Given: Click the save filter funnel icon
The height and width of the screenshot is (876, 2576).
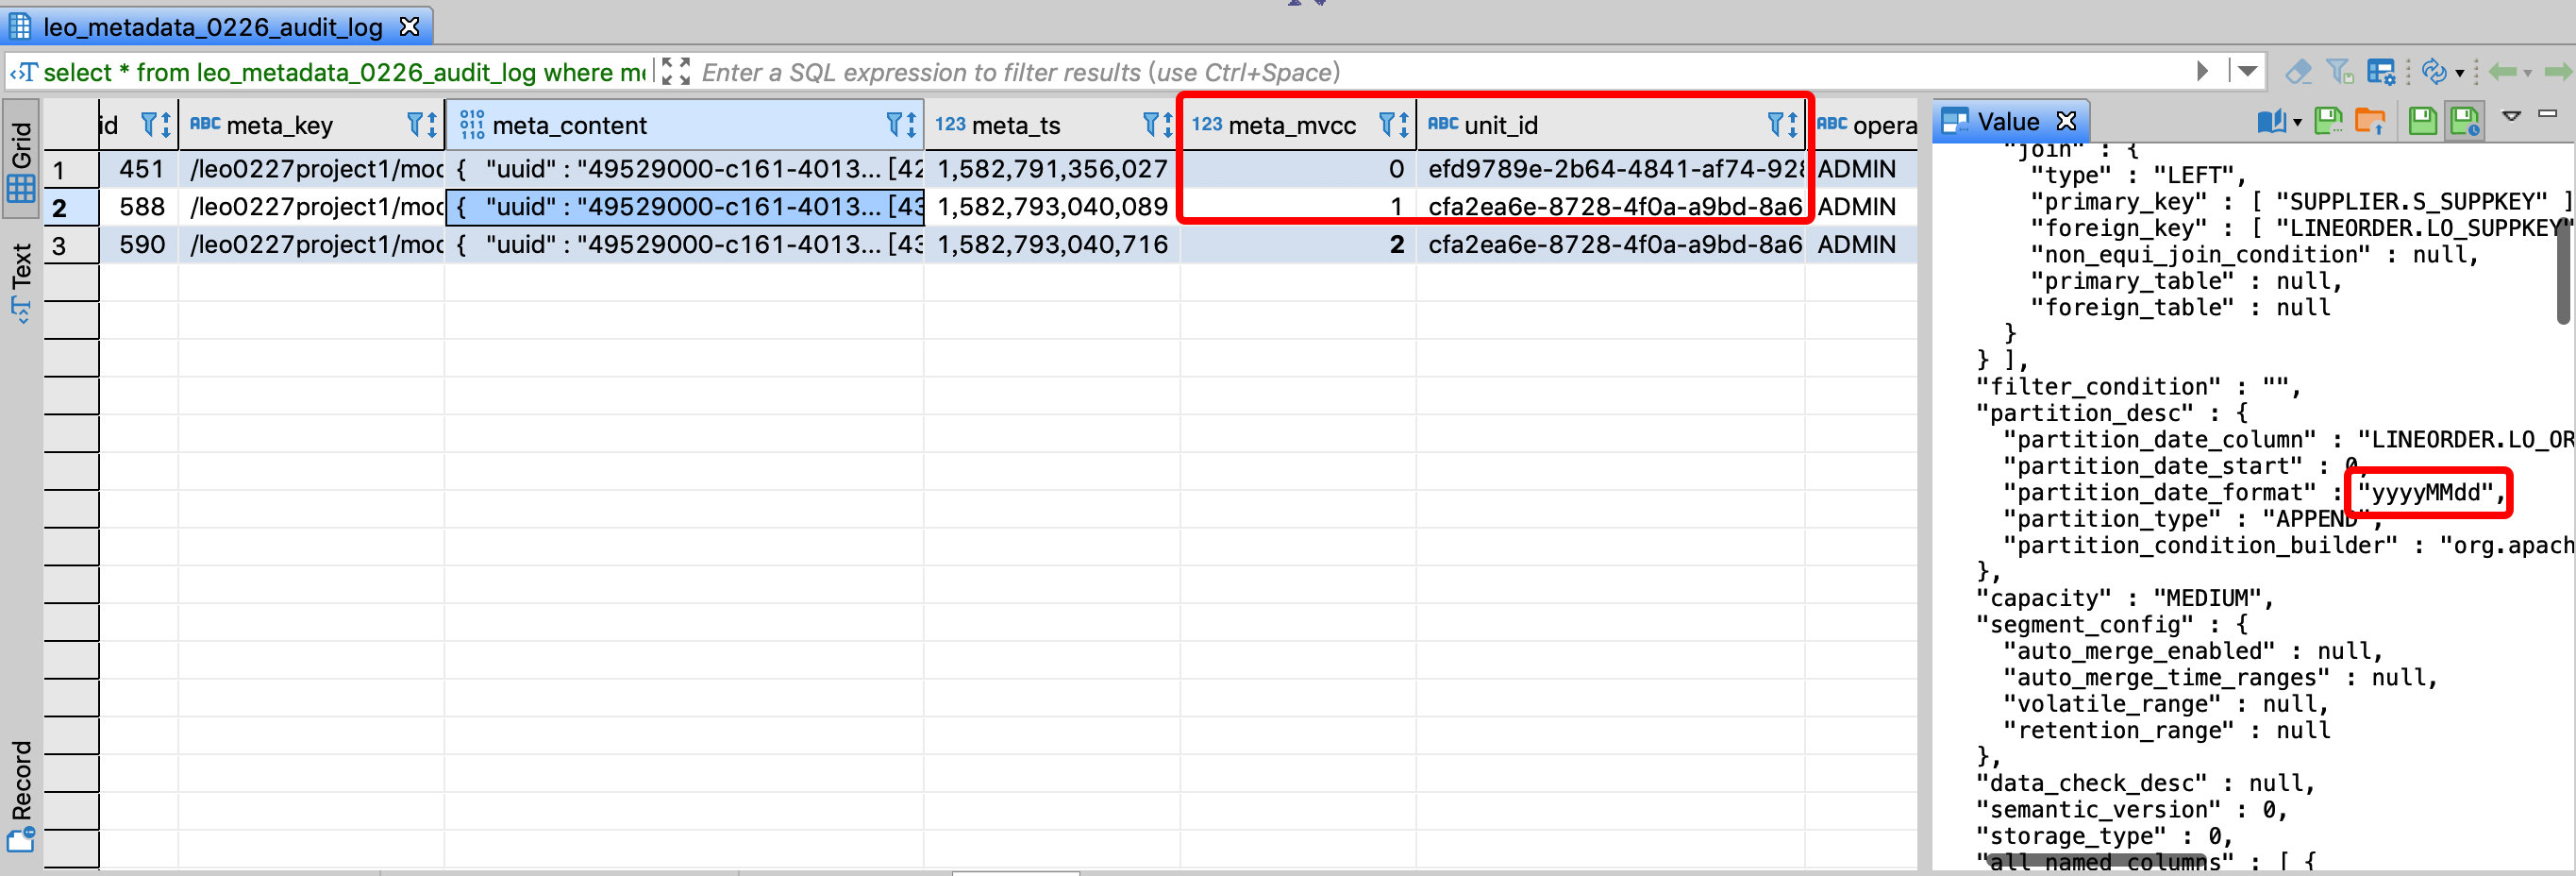Looking at the screenshot, I should click(x=2339, y=72).
